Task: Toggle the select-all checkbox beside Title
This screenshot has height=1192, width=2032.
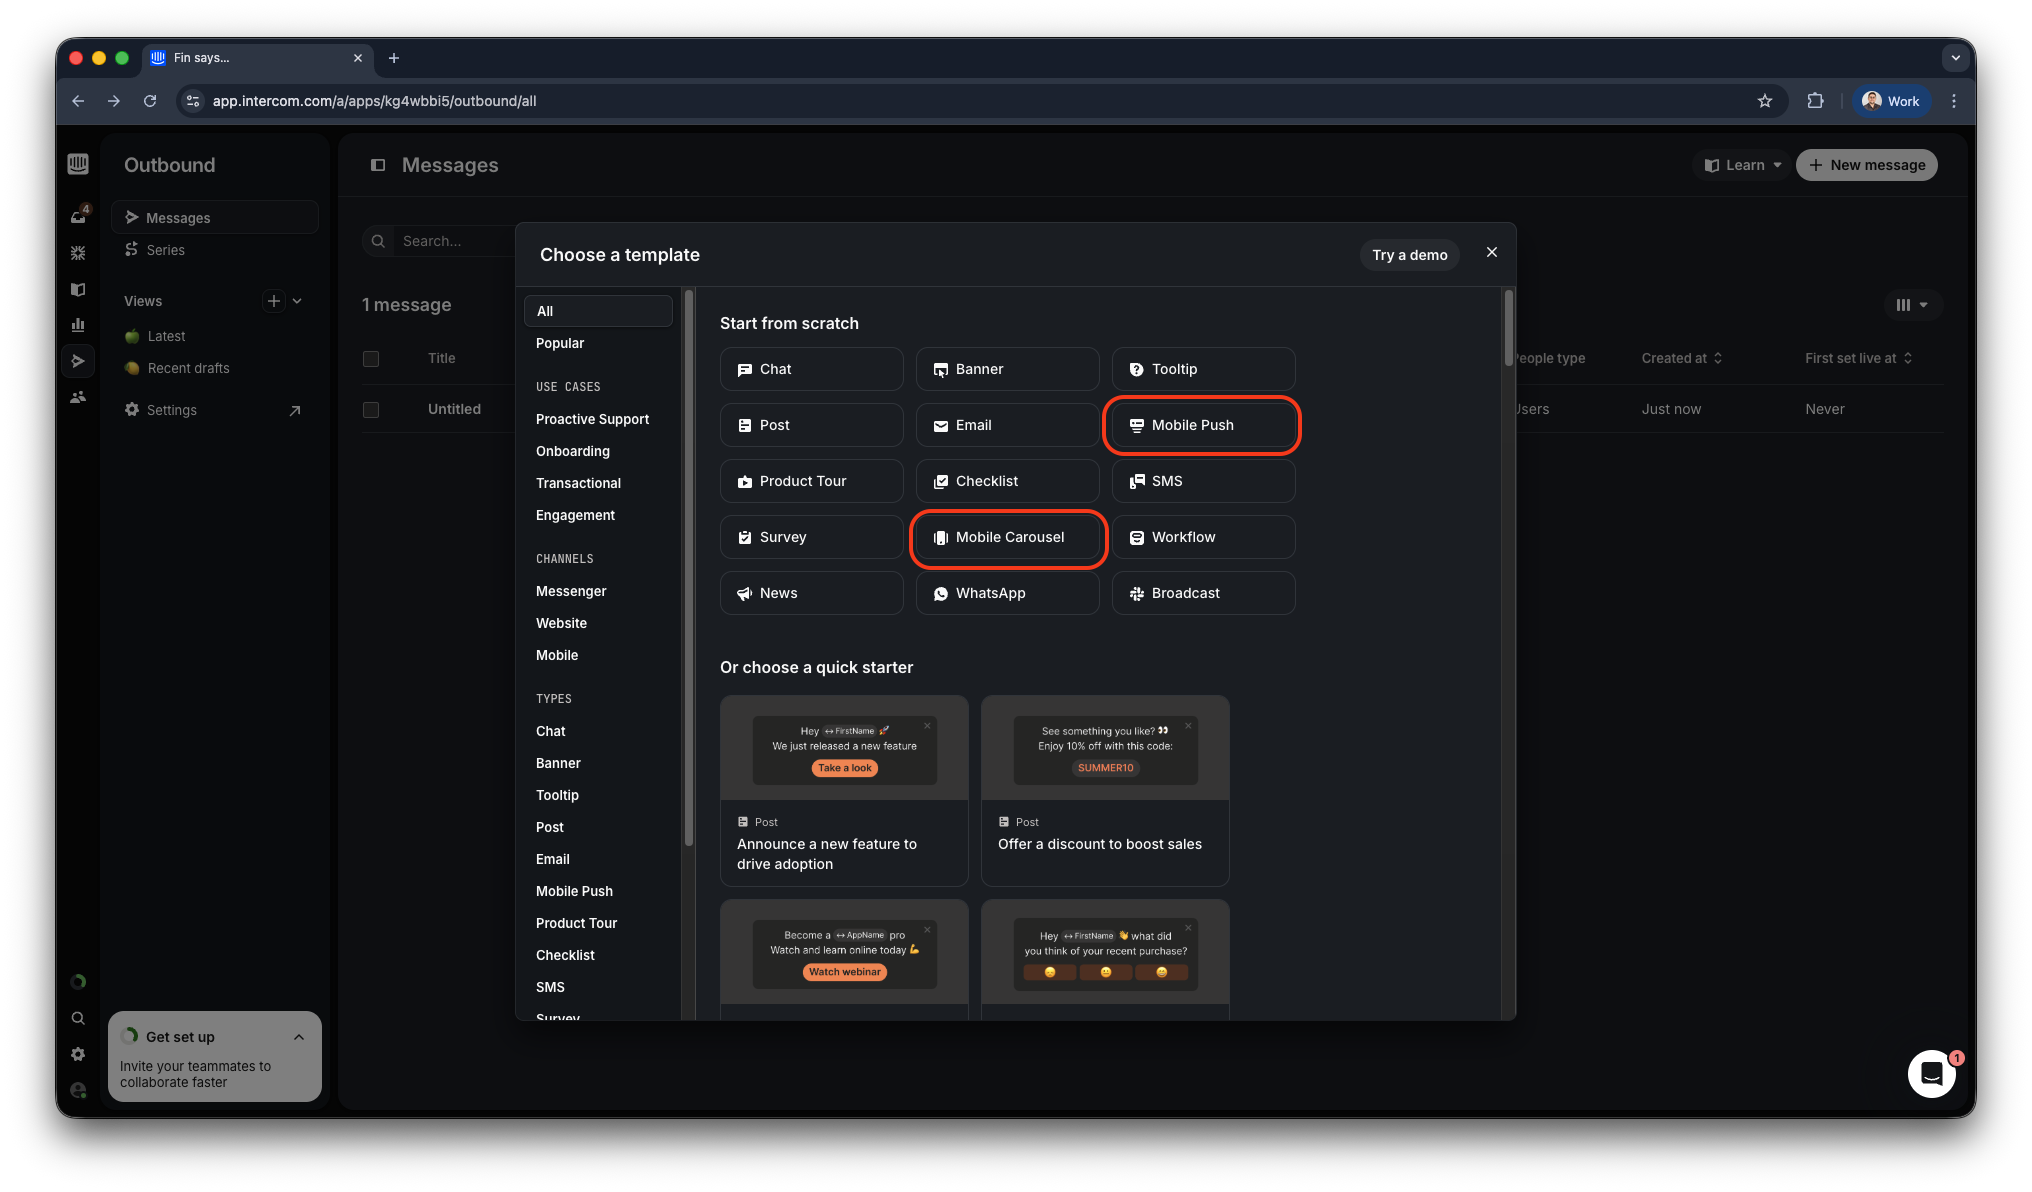Action: pyautogui.click(x=371, y=358)
